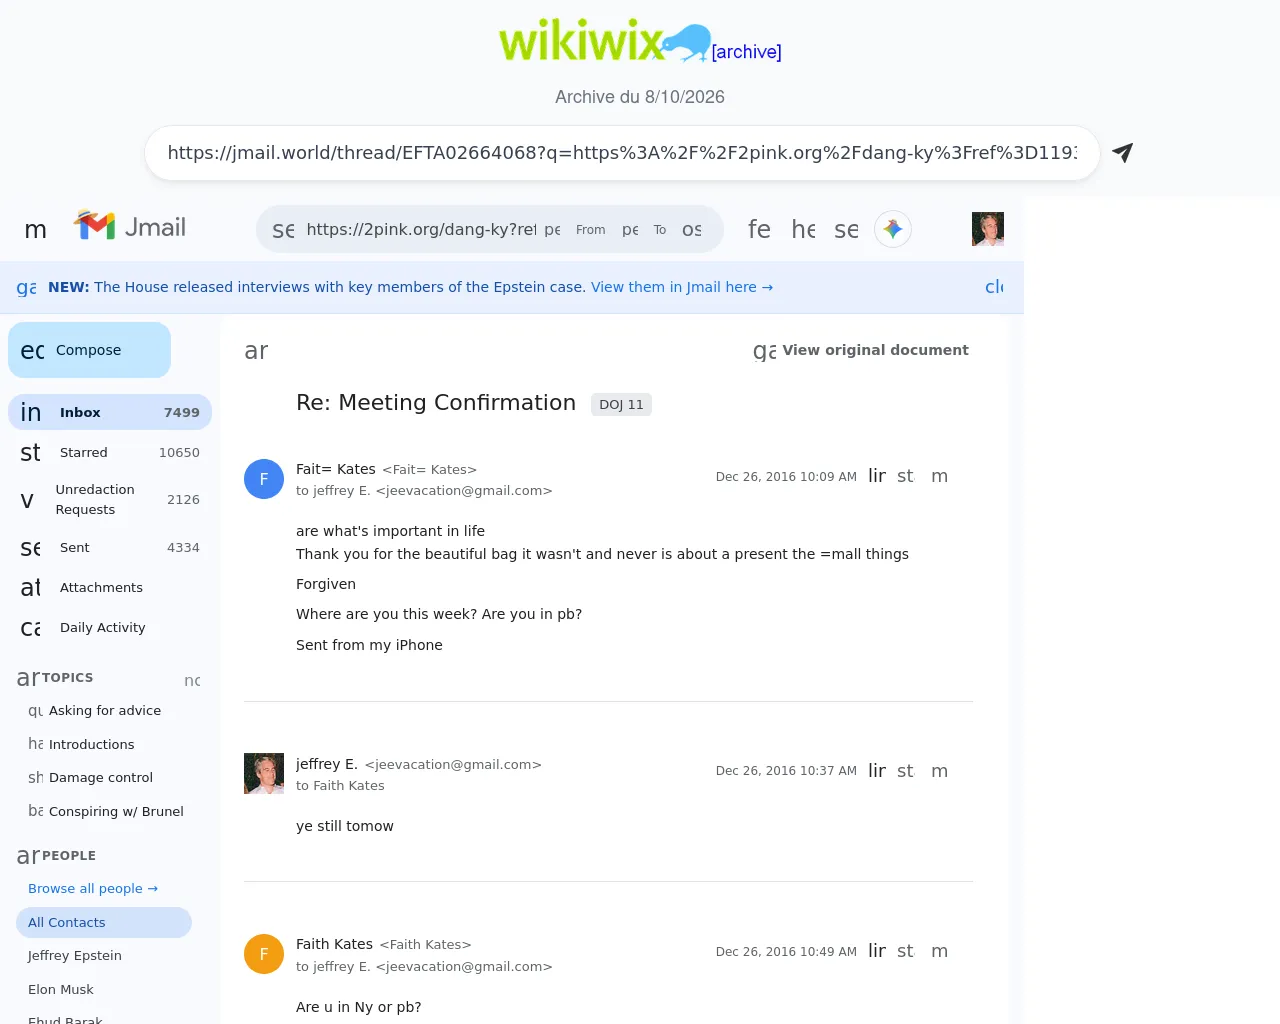The image size is (1280, 1024).
Task: Open the settings icon in the Jmail header
Action: [846, 229]
